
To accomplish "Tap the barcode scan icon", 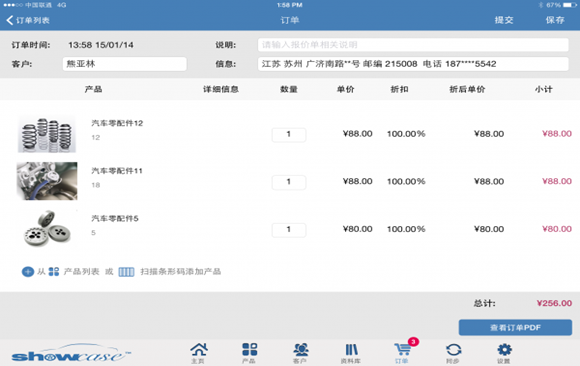I will [126, 272].
